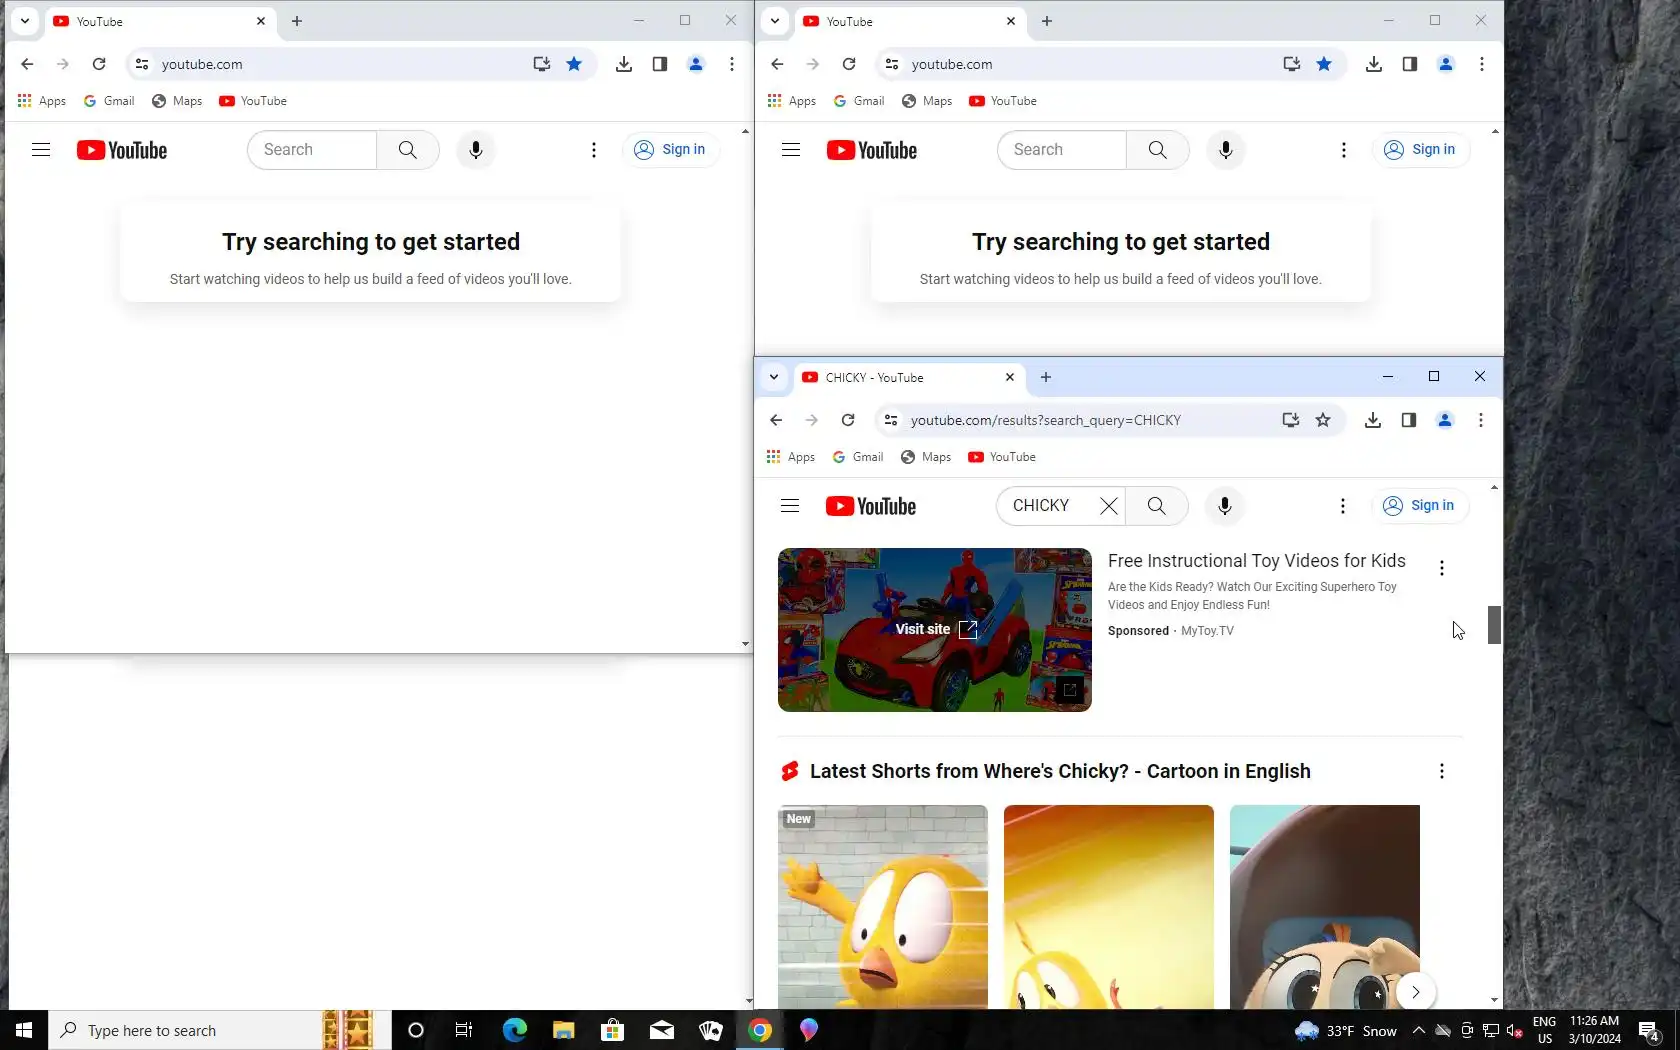Click the search magnifier button in CHICKY window
Image resolution: width=1680 pixels, height=1050 pixels.
1157,506
